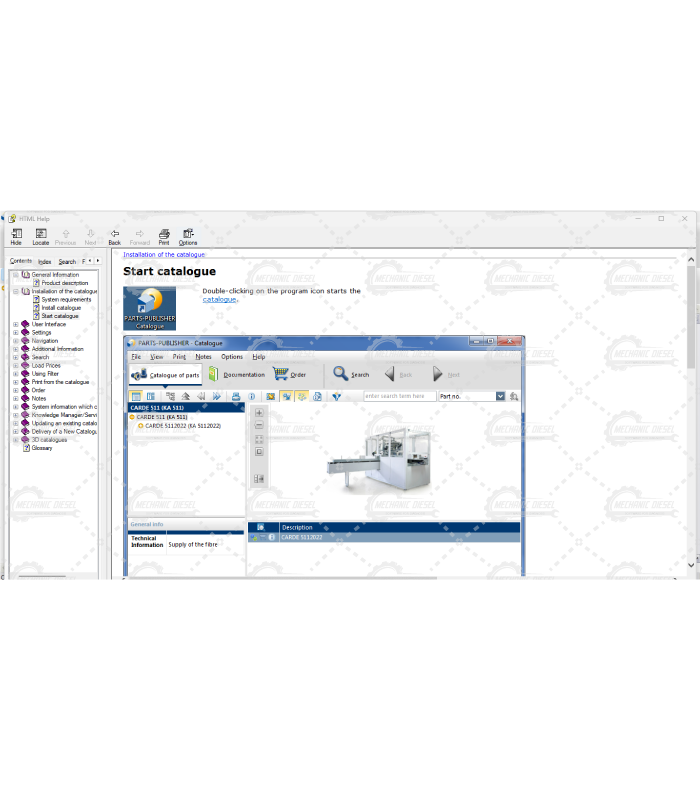
Task: Click the Locate toolbar icon
Action: [x=40, y=236]
